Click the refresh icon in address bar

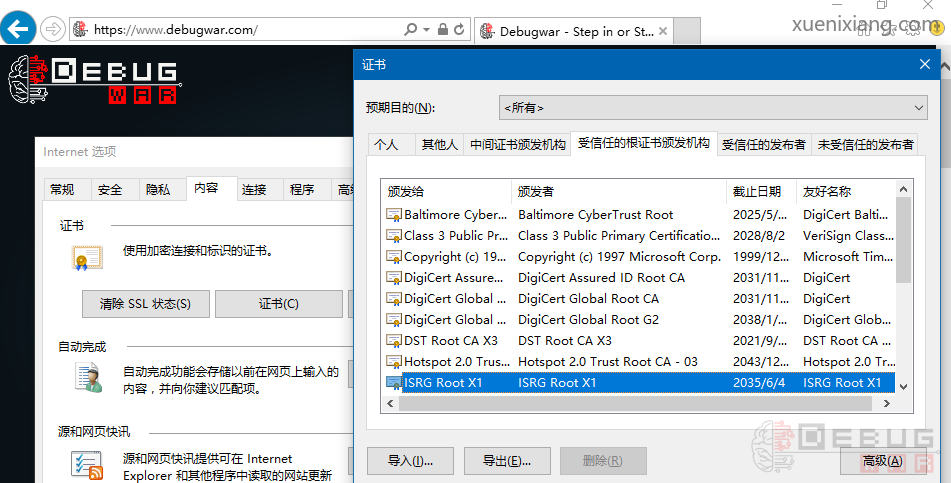(459, 29)
